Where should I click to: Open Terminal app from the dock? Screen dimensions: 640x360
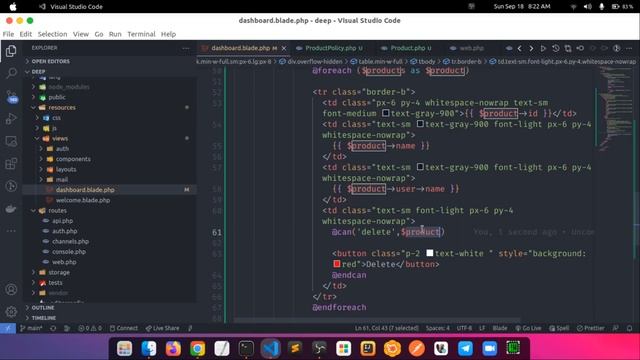246,349
